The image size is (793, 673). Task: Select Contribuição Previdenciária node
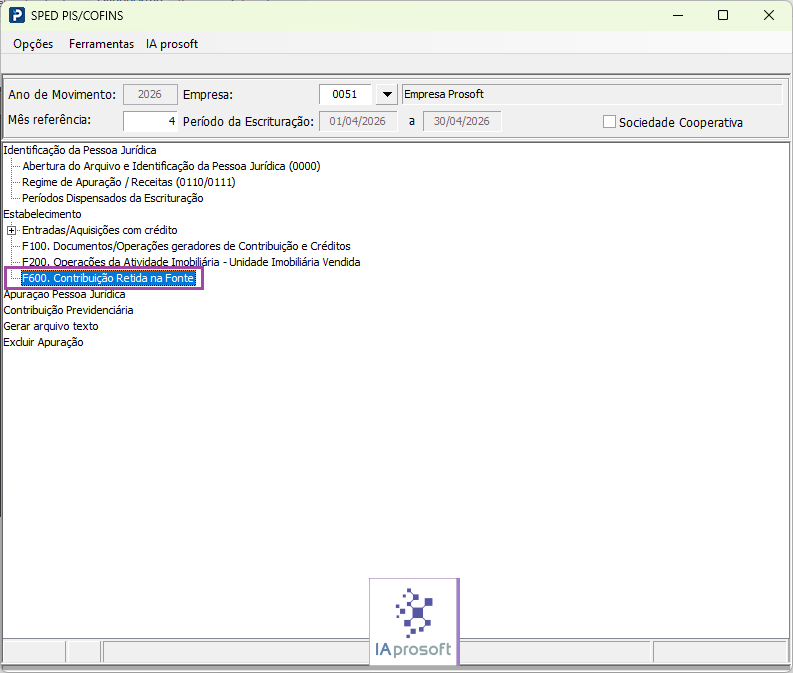coord(68,310)
